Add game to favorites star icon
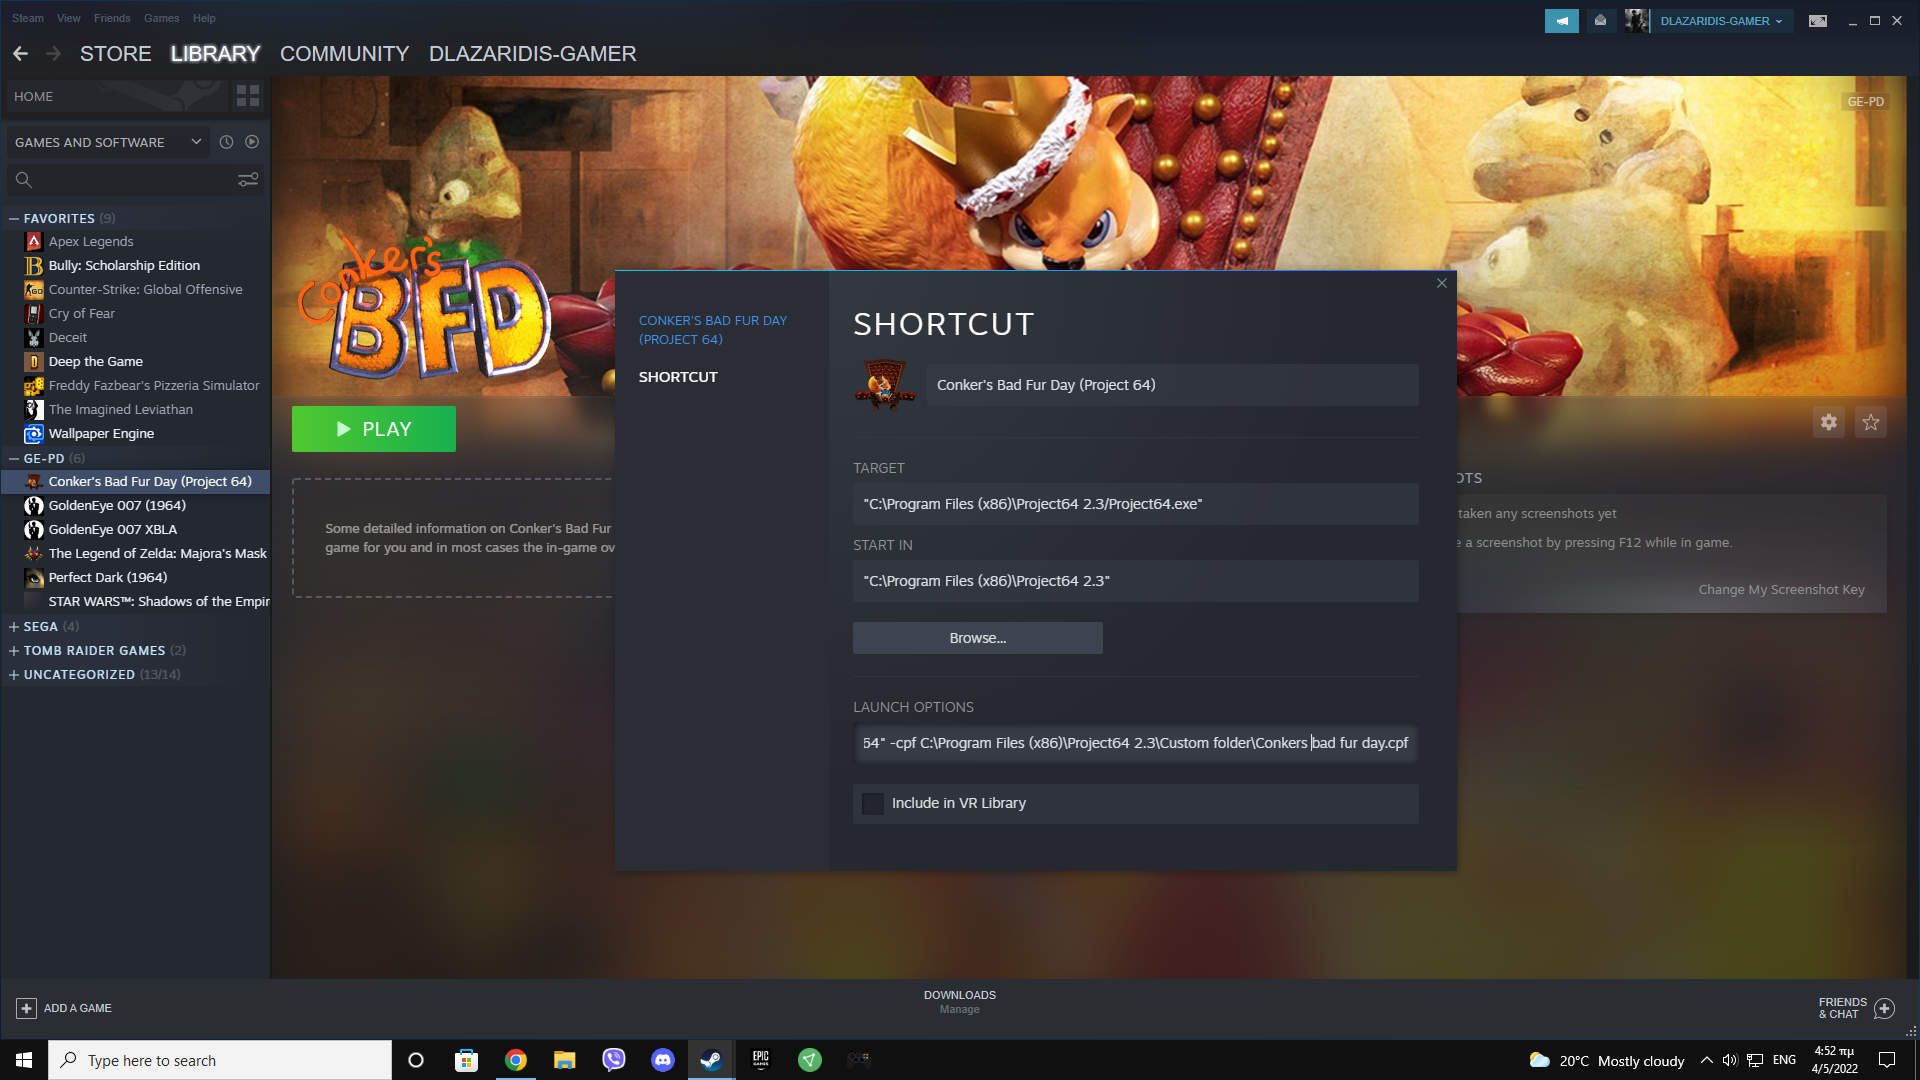 (x=1870, y=422)
